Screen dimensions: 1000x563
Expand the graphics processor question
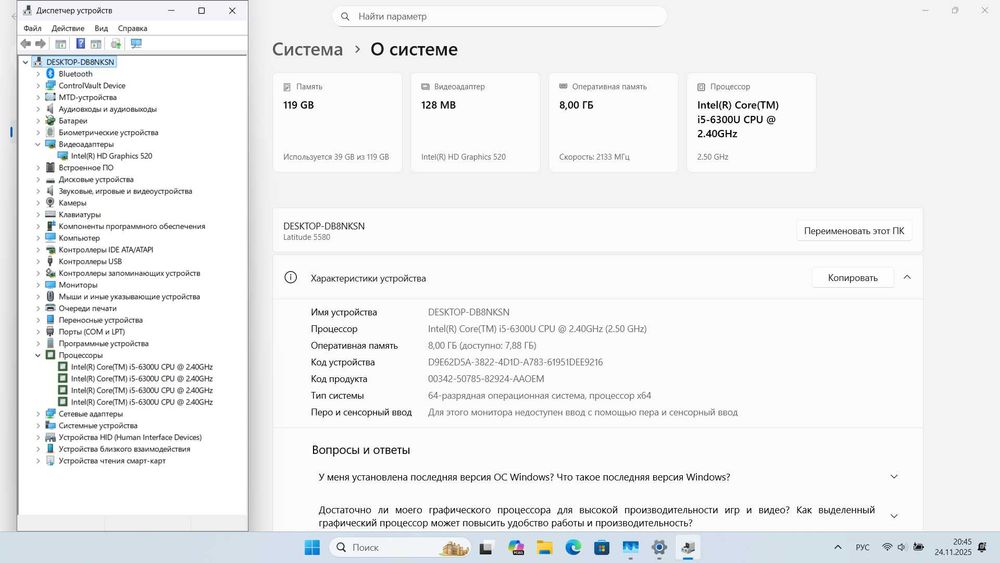(x=894, y=516)
